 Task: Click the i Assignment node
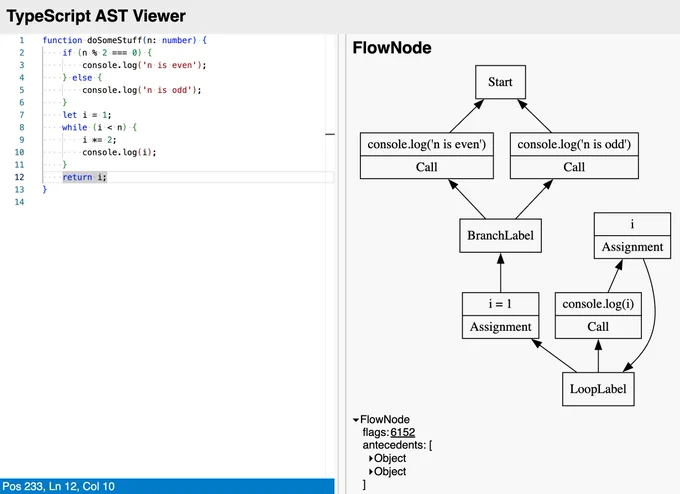[x=632, y=236]
